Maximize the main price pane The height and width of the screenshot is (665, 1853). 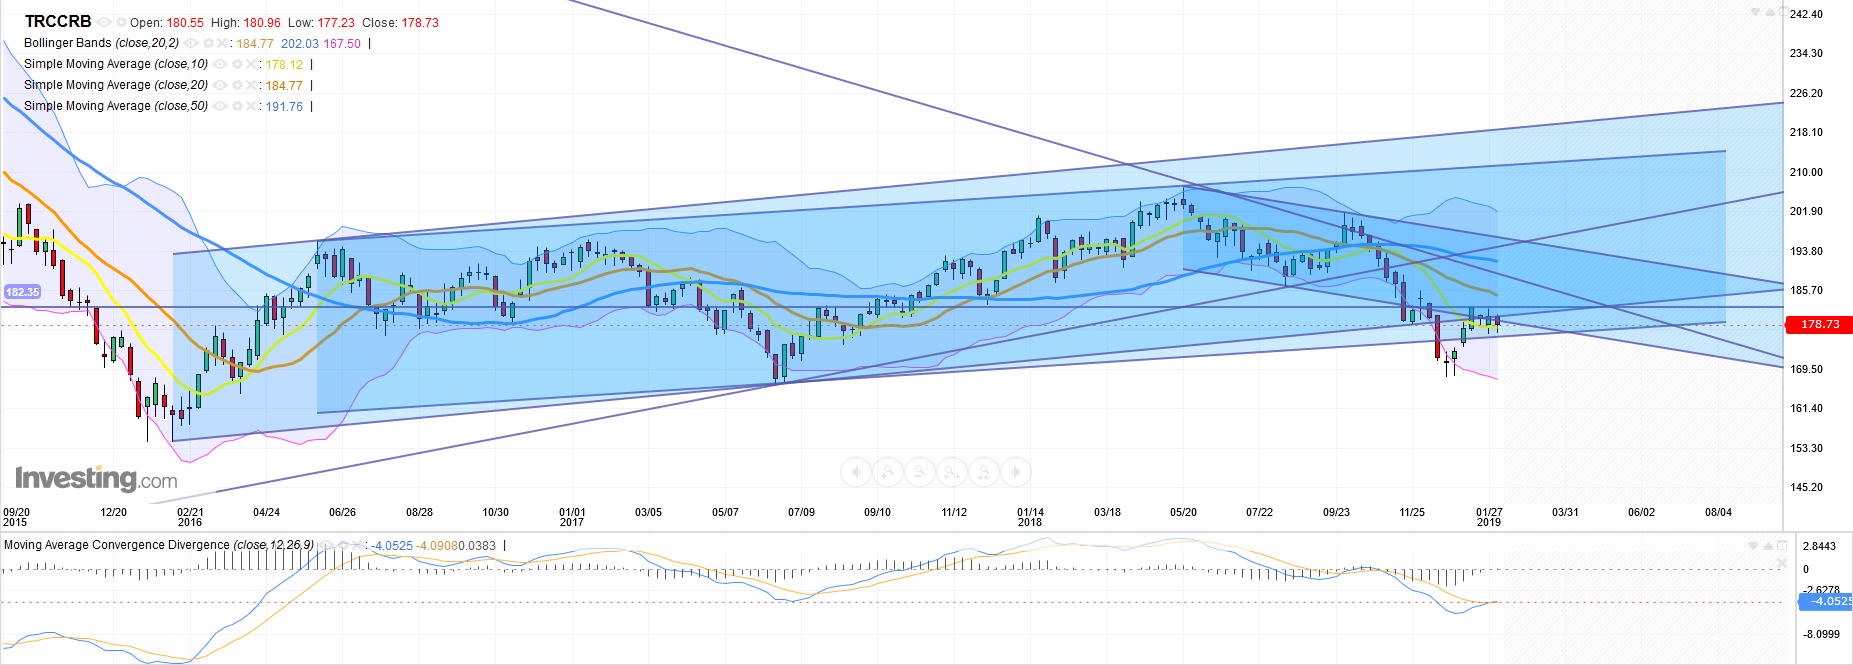pos(1784,11)
